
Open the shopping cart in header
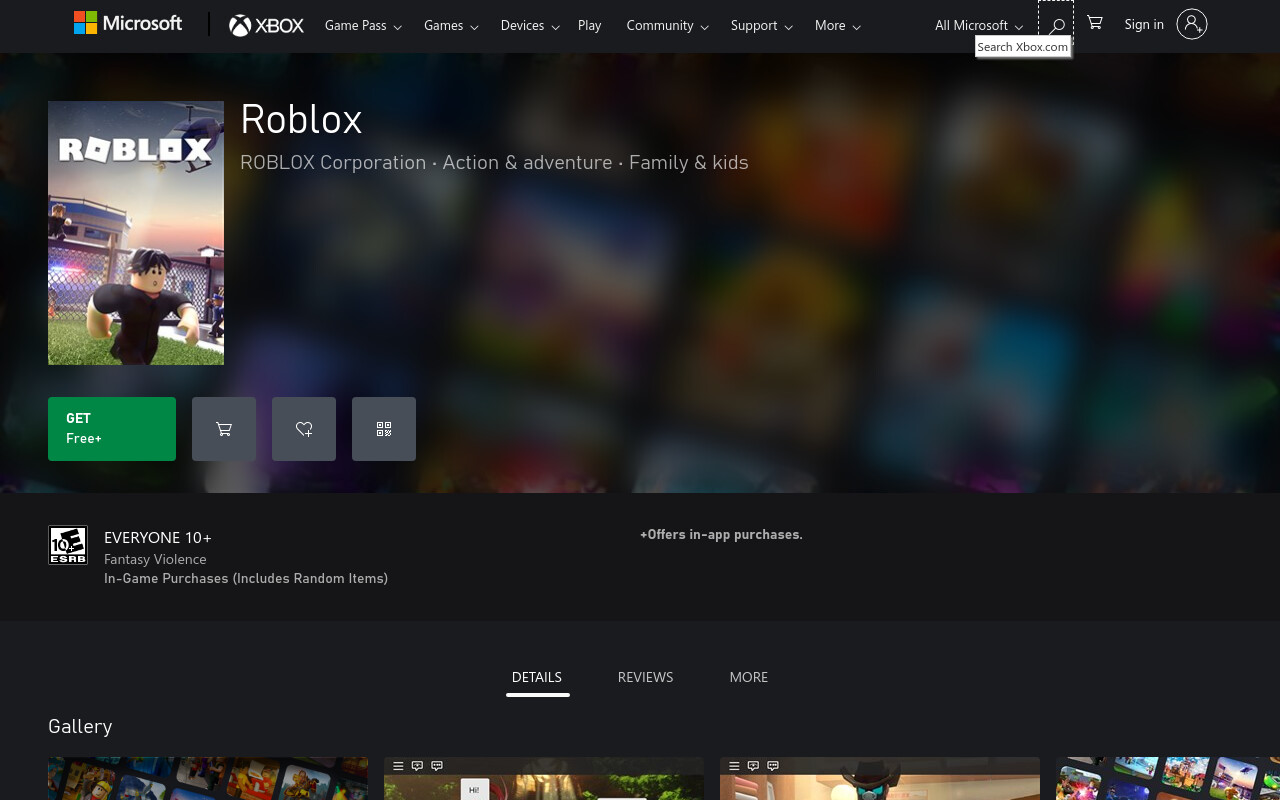click(x=1095, y=23)
